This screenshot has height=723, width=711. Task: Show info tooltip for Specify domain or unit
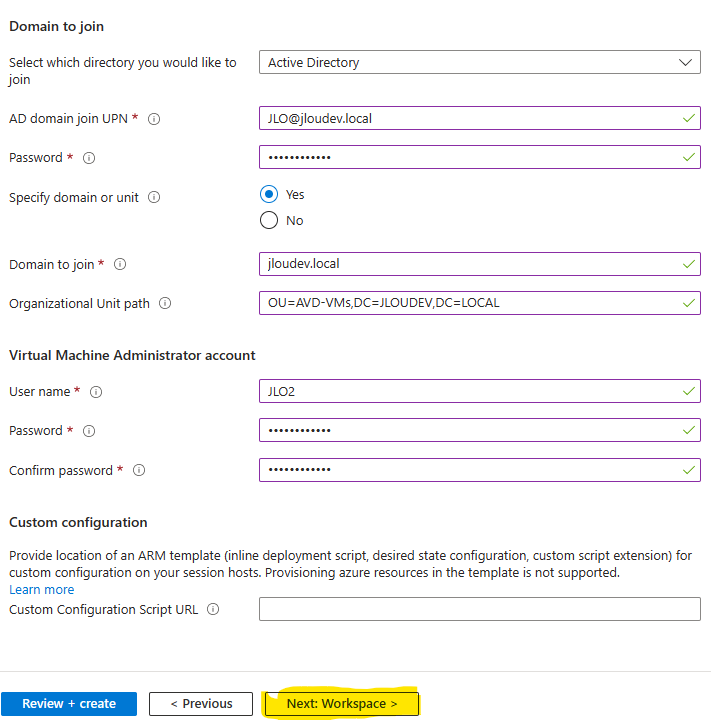(x=154, y=197)
